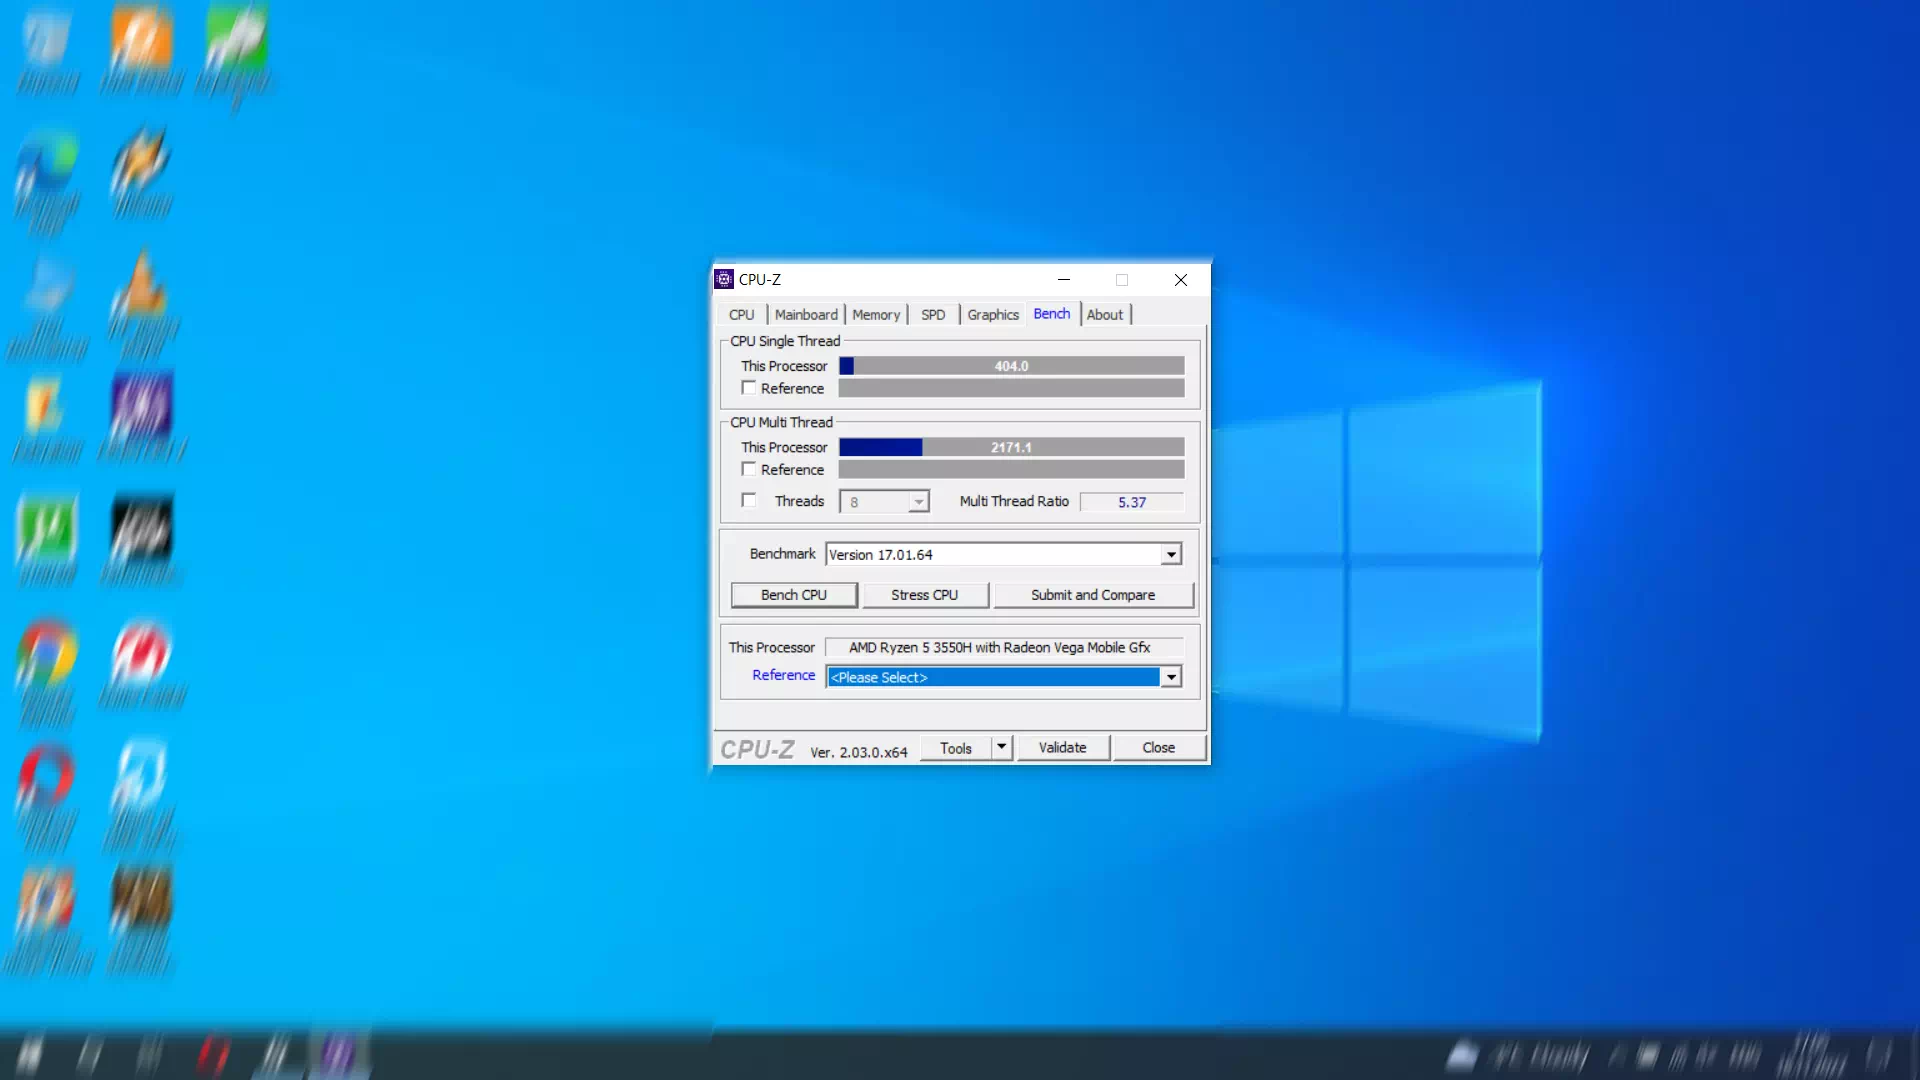Viewport: 1920px width, 1080px height.
Task: Switch to the Mainboard tab
Action: [x=806, y=315]
